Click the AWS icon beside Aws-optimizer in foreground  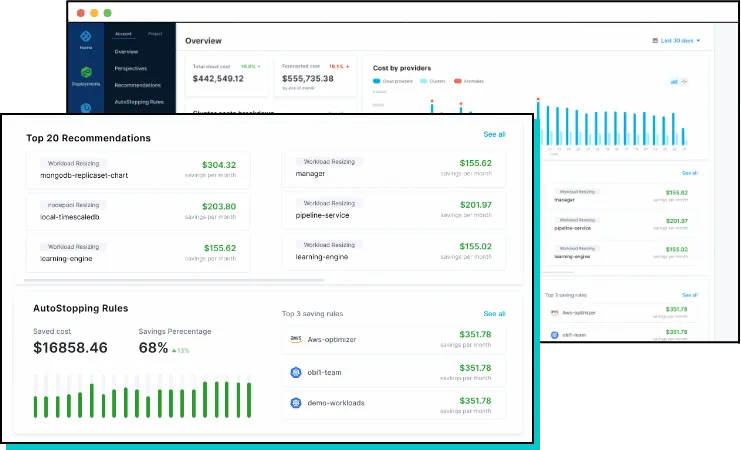click(x=296, y=339)
